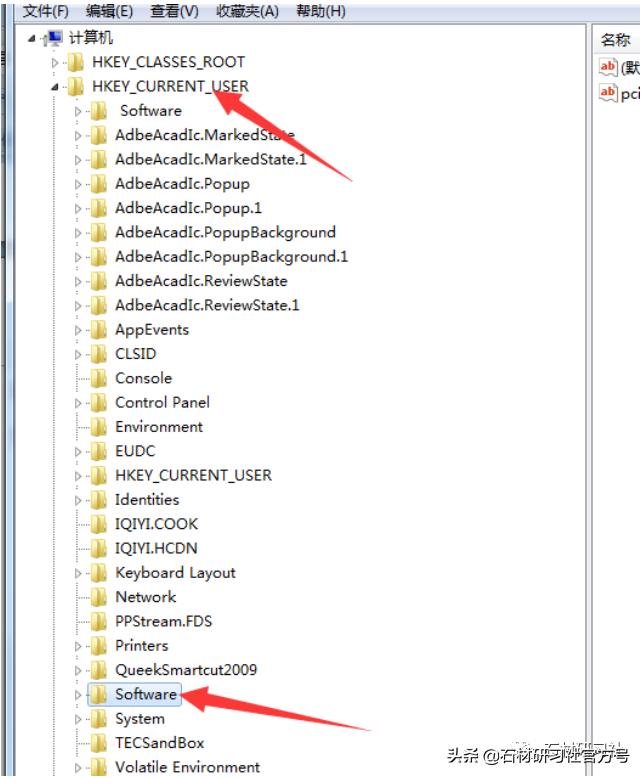Image resolution: width=644 pixels, height=778 pixels.
Task: Expand CLSID key arrow
Action: tap(78, 354)
